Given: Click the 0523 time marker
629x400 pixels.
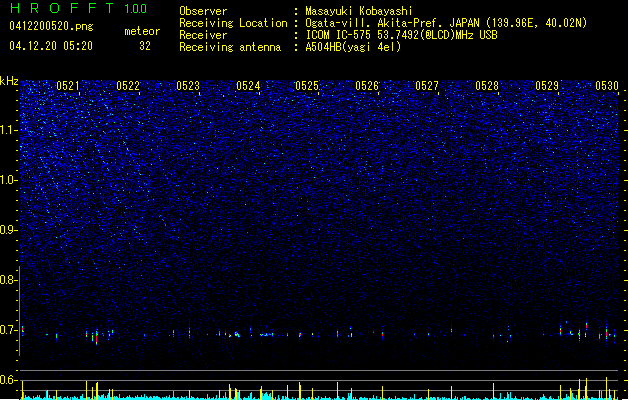Looking at the screenshot, I should [x=188, y=85].
